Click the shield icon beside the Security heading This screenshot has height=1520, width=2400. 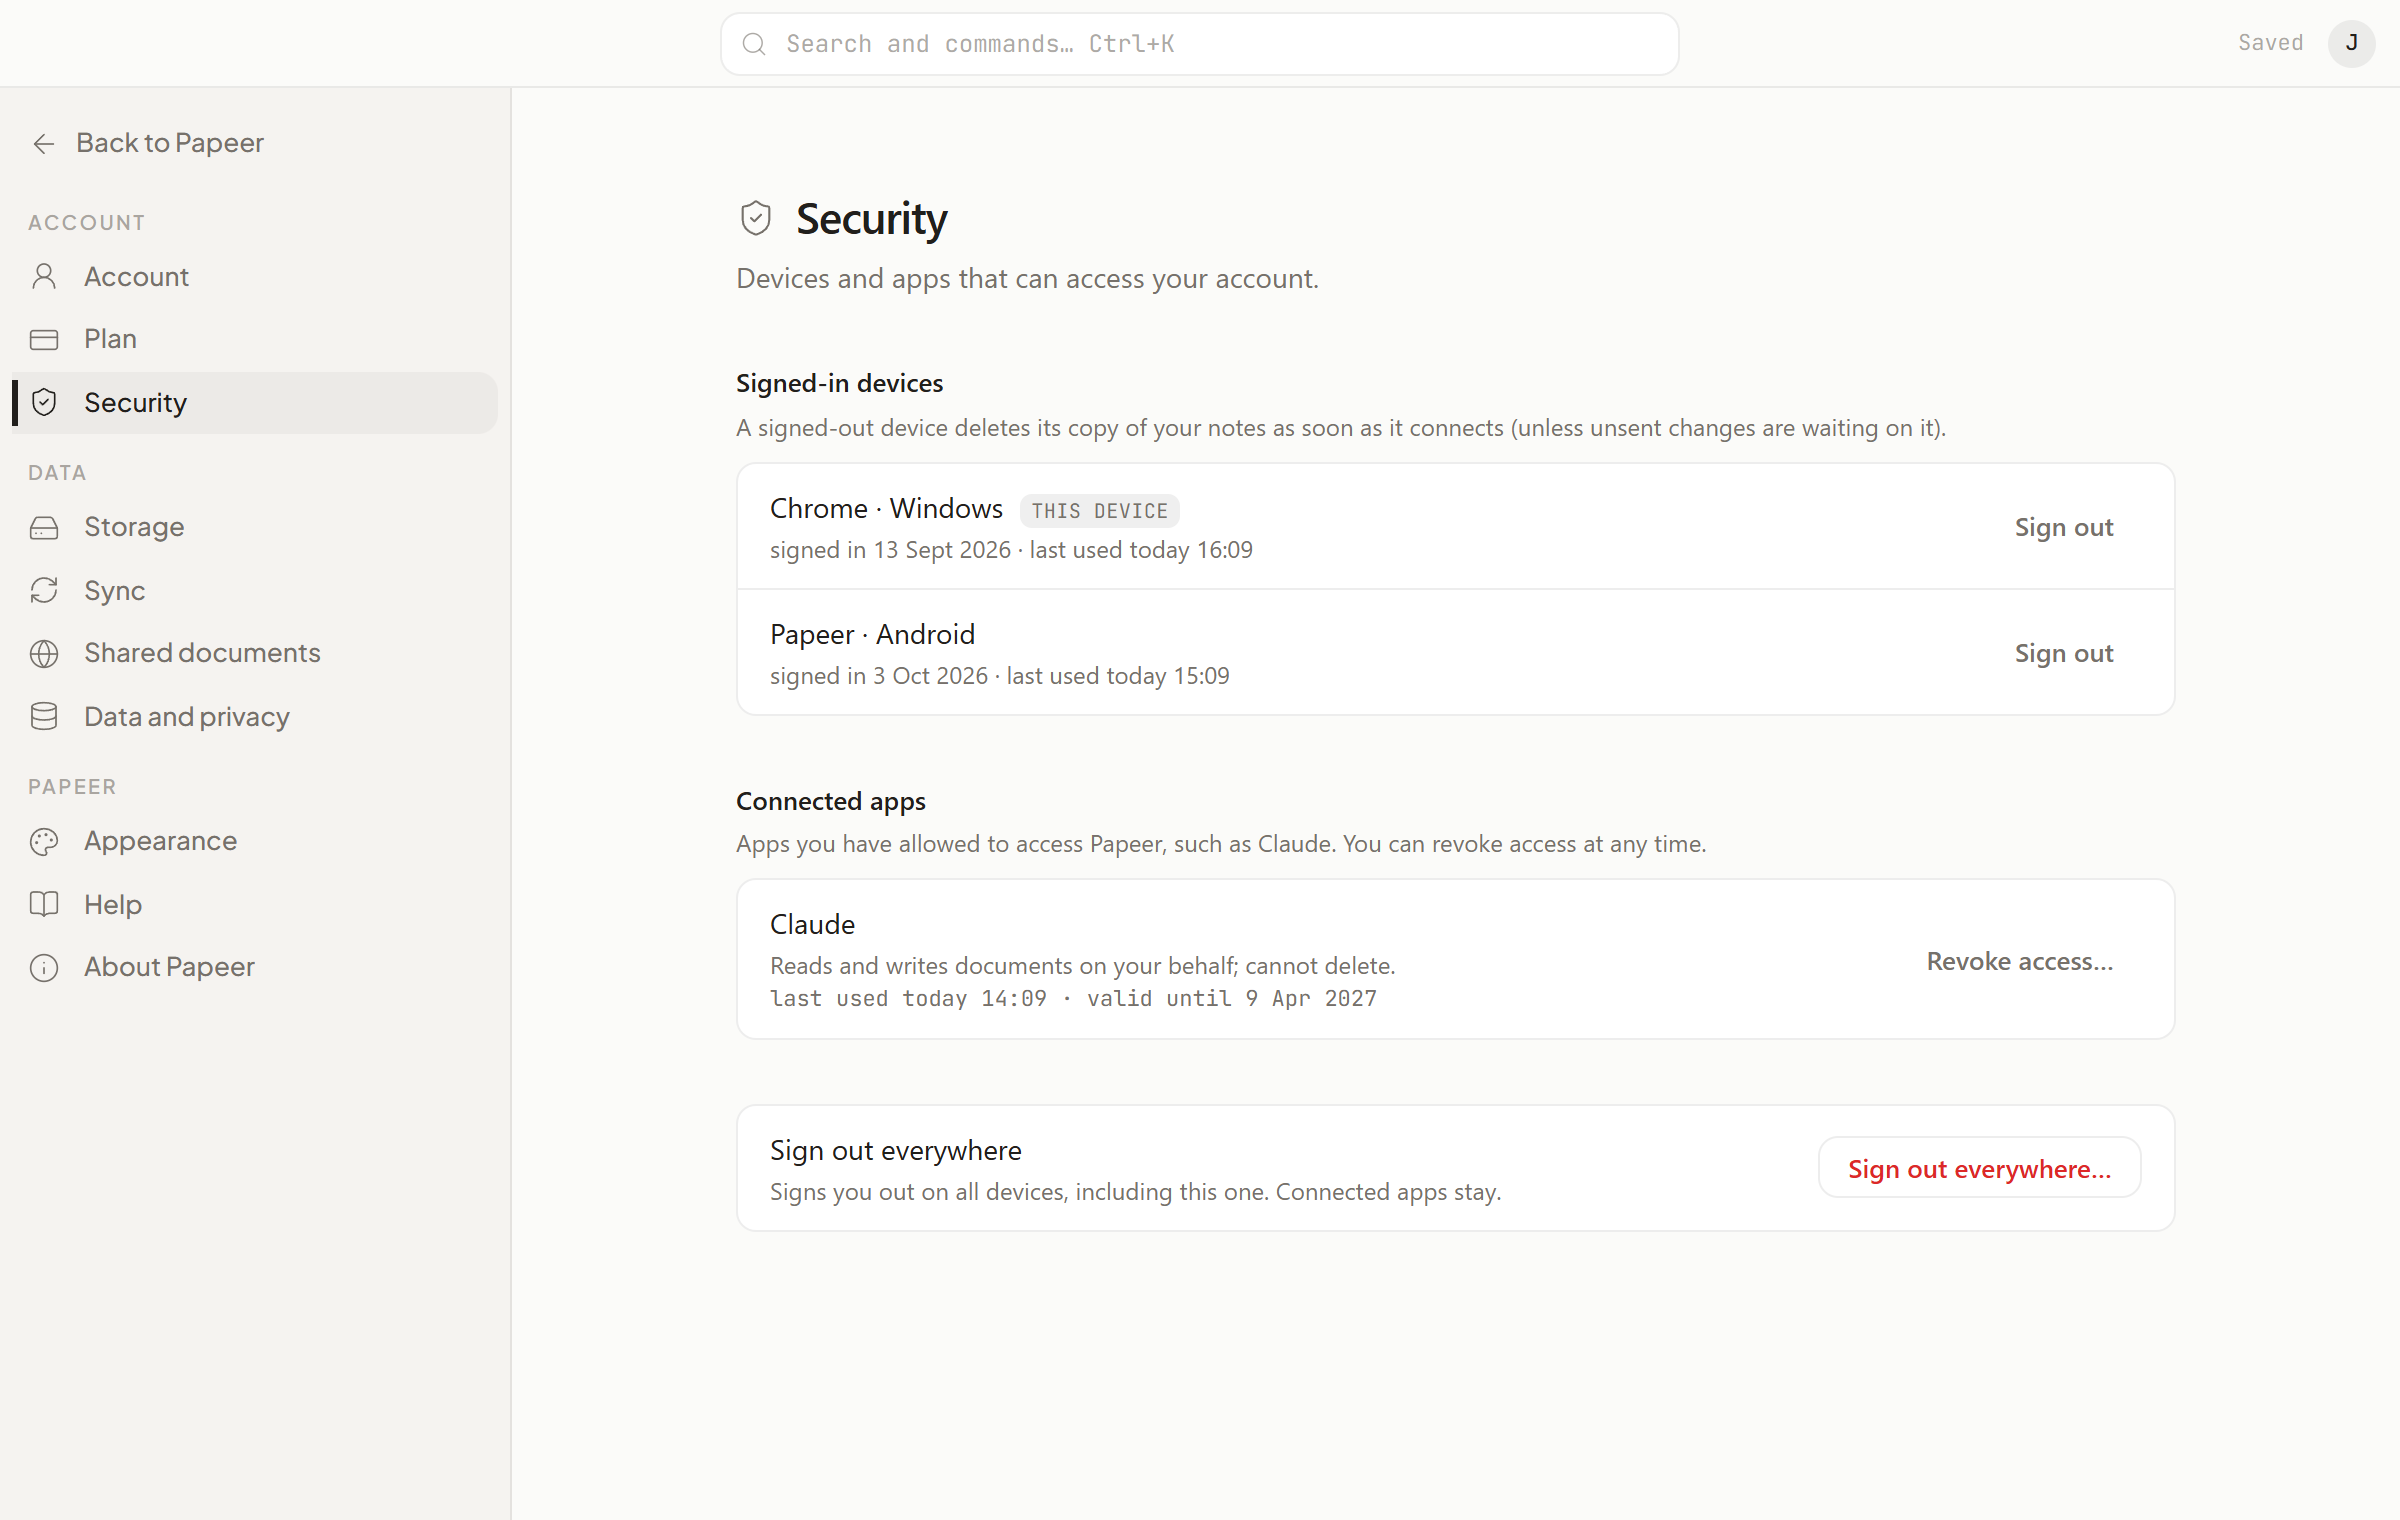pyautogui.click(x=756, y=219)
